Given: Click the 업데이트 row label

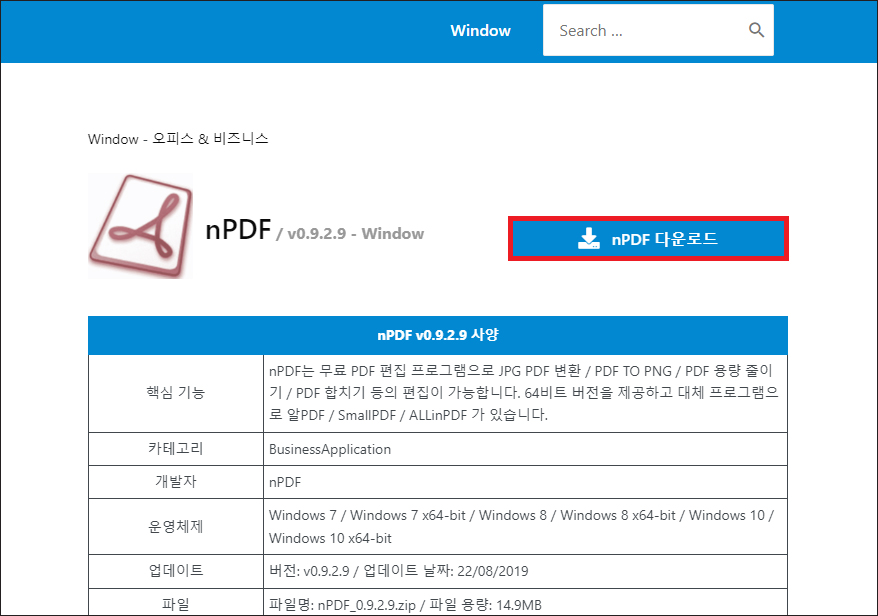Looking at the screenshot, I should (176, 571).
